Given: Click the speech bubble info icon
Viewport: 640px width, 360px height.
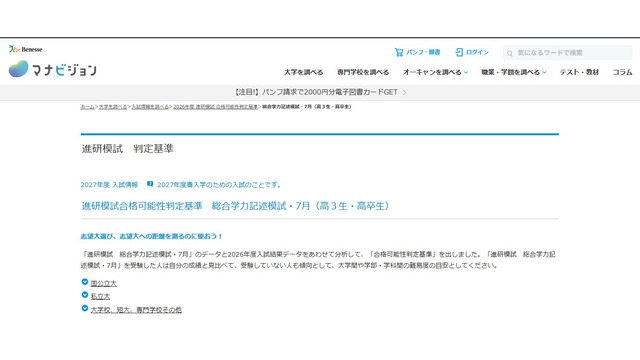Looking at the screenshot, I should [150, 184].
